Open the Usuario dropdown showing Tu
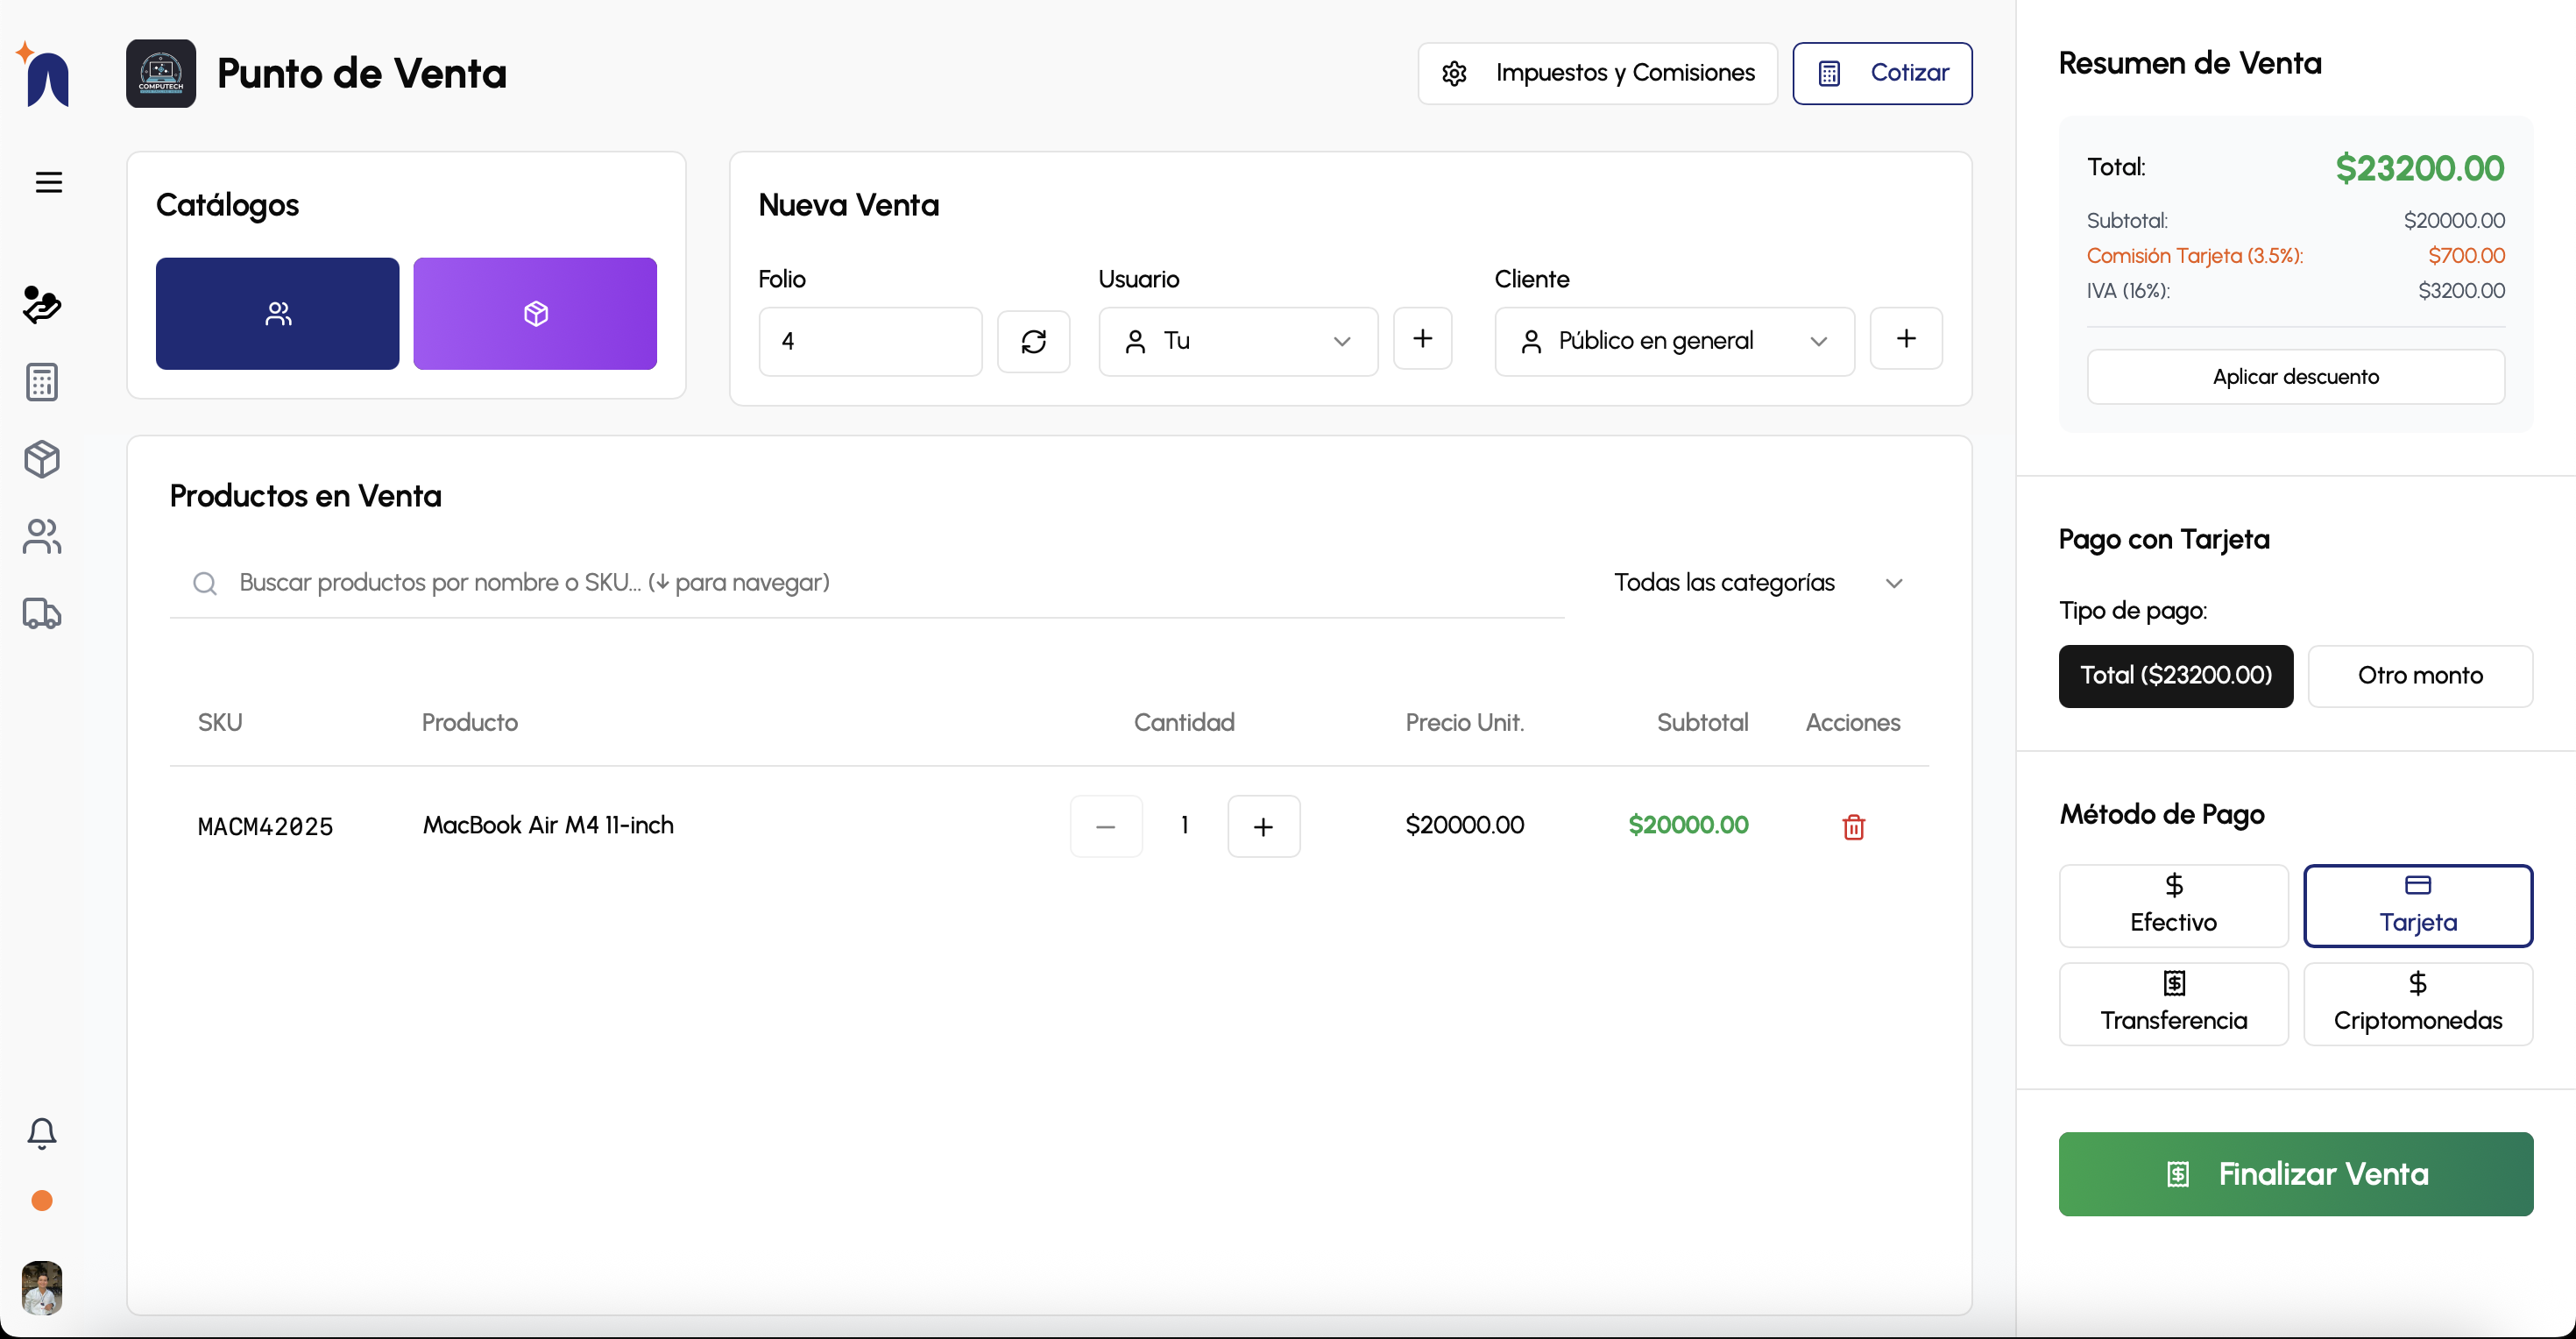This screenshot has height=1339, width=2576. pyautogui.click(x=1238, y=341)
